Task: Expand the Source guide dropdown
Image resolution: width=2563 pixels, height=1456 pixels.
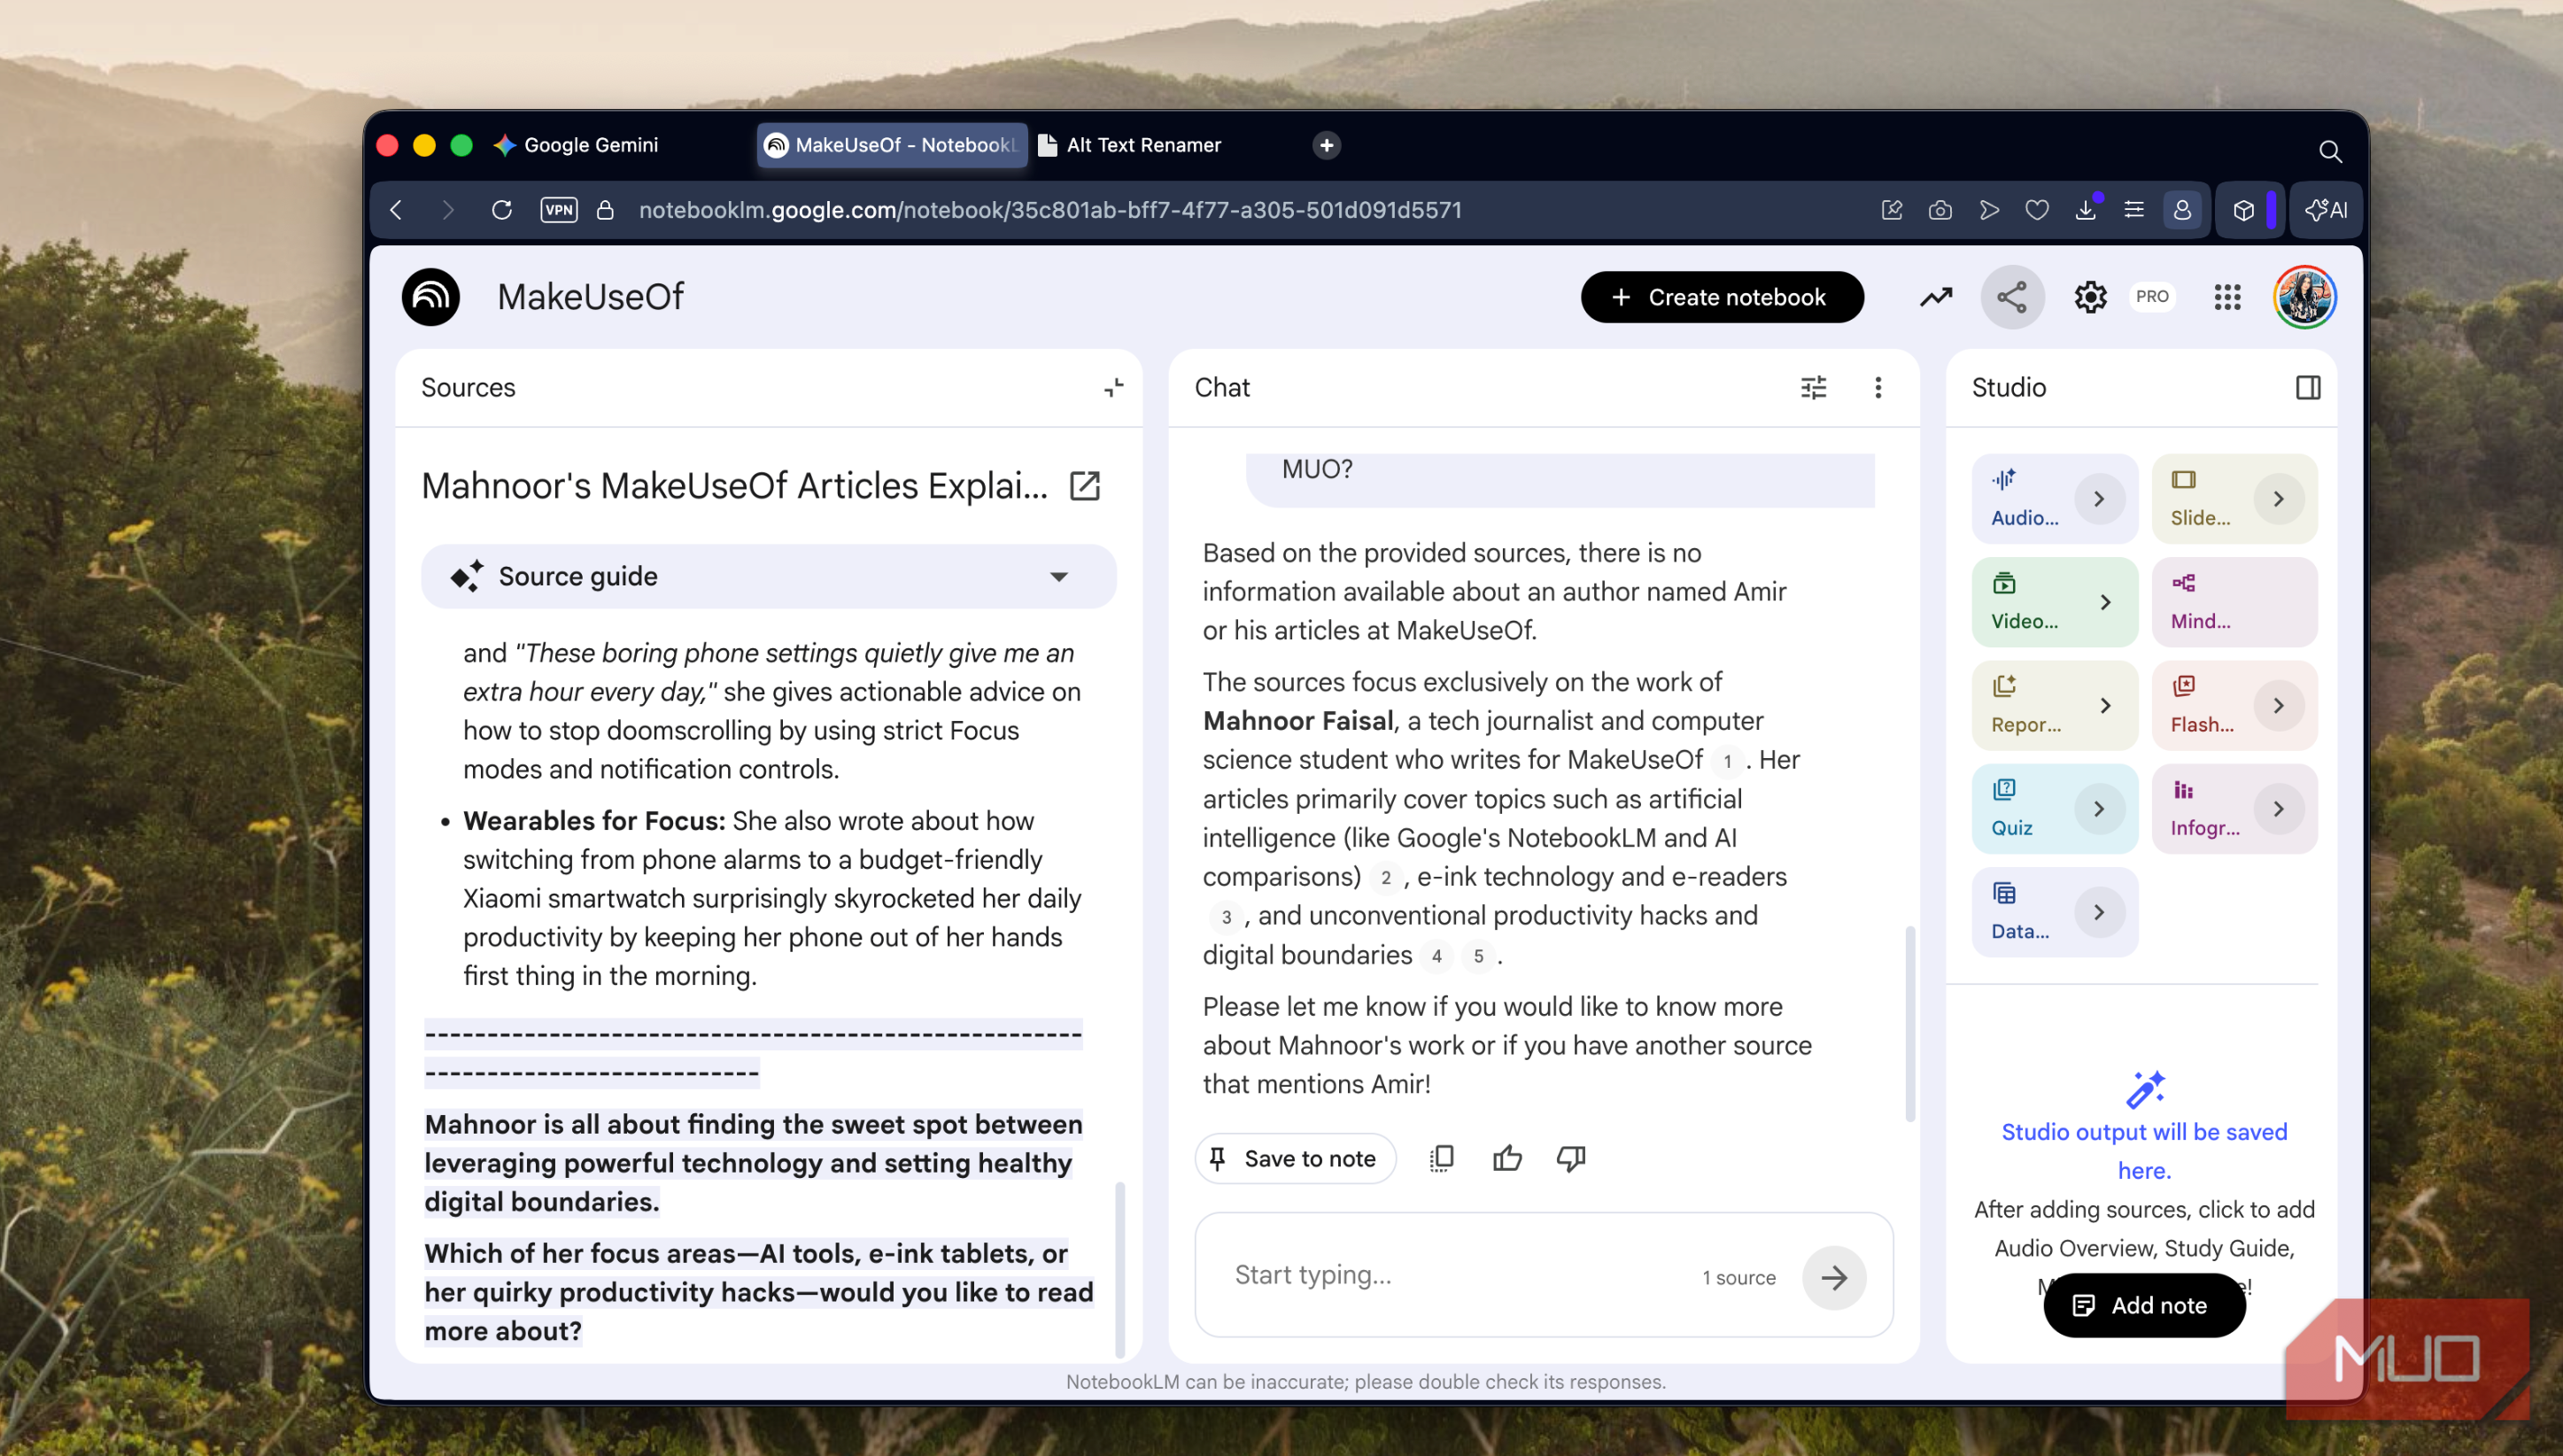Action: (768, 577)
